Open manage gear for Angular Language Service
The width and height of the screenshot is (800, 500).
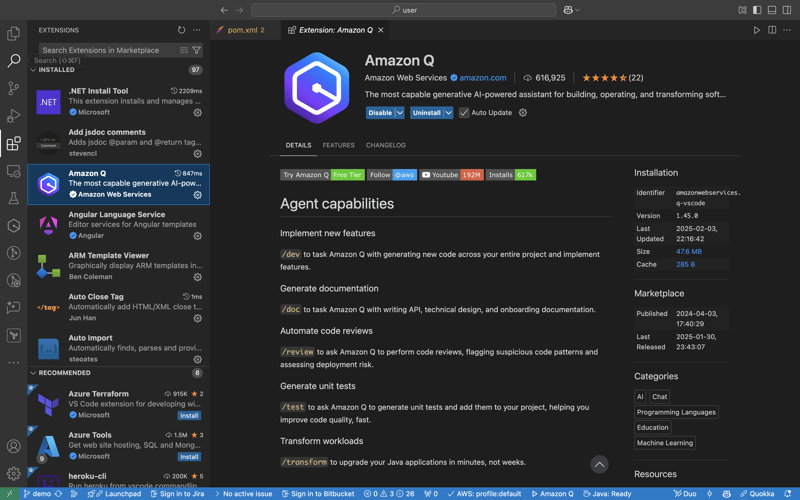(197, 236)
